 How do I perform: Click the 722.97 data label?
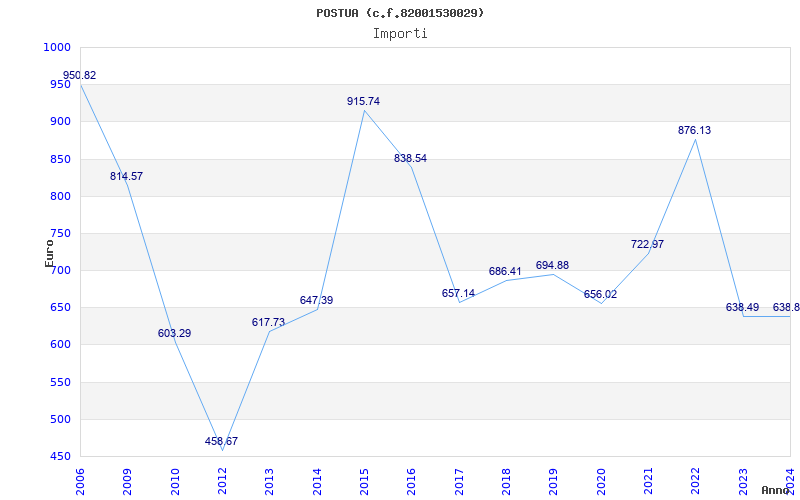pyautogui.click(x=647, y=244)
